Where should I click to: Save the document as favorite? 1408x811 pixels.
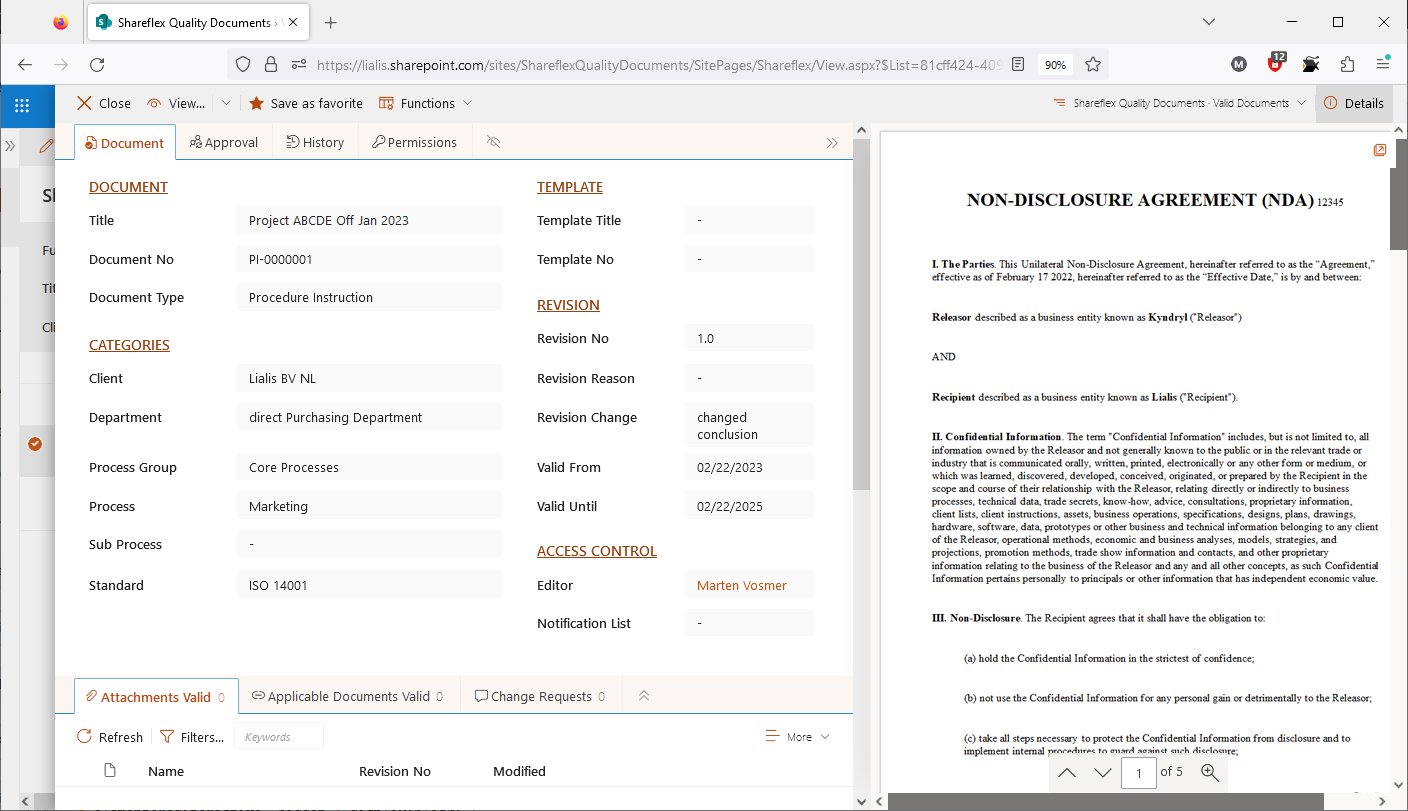coord(306,103)
